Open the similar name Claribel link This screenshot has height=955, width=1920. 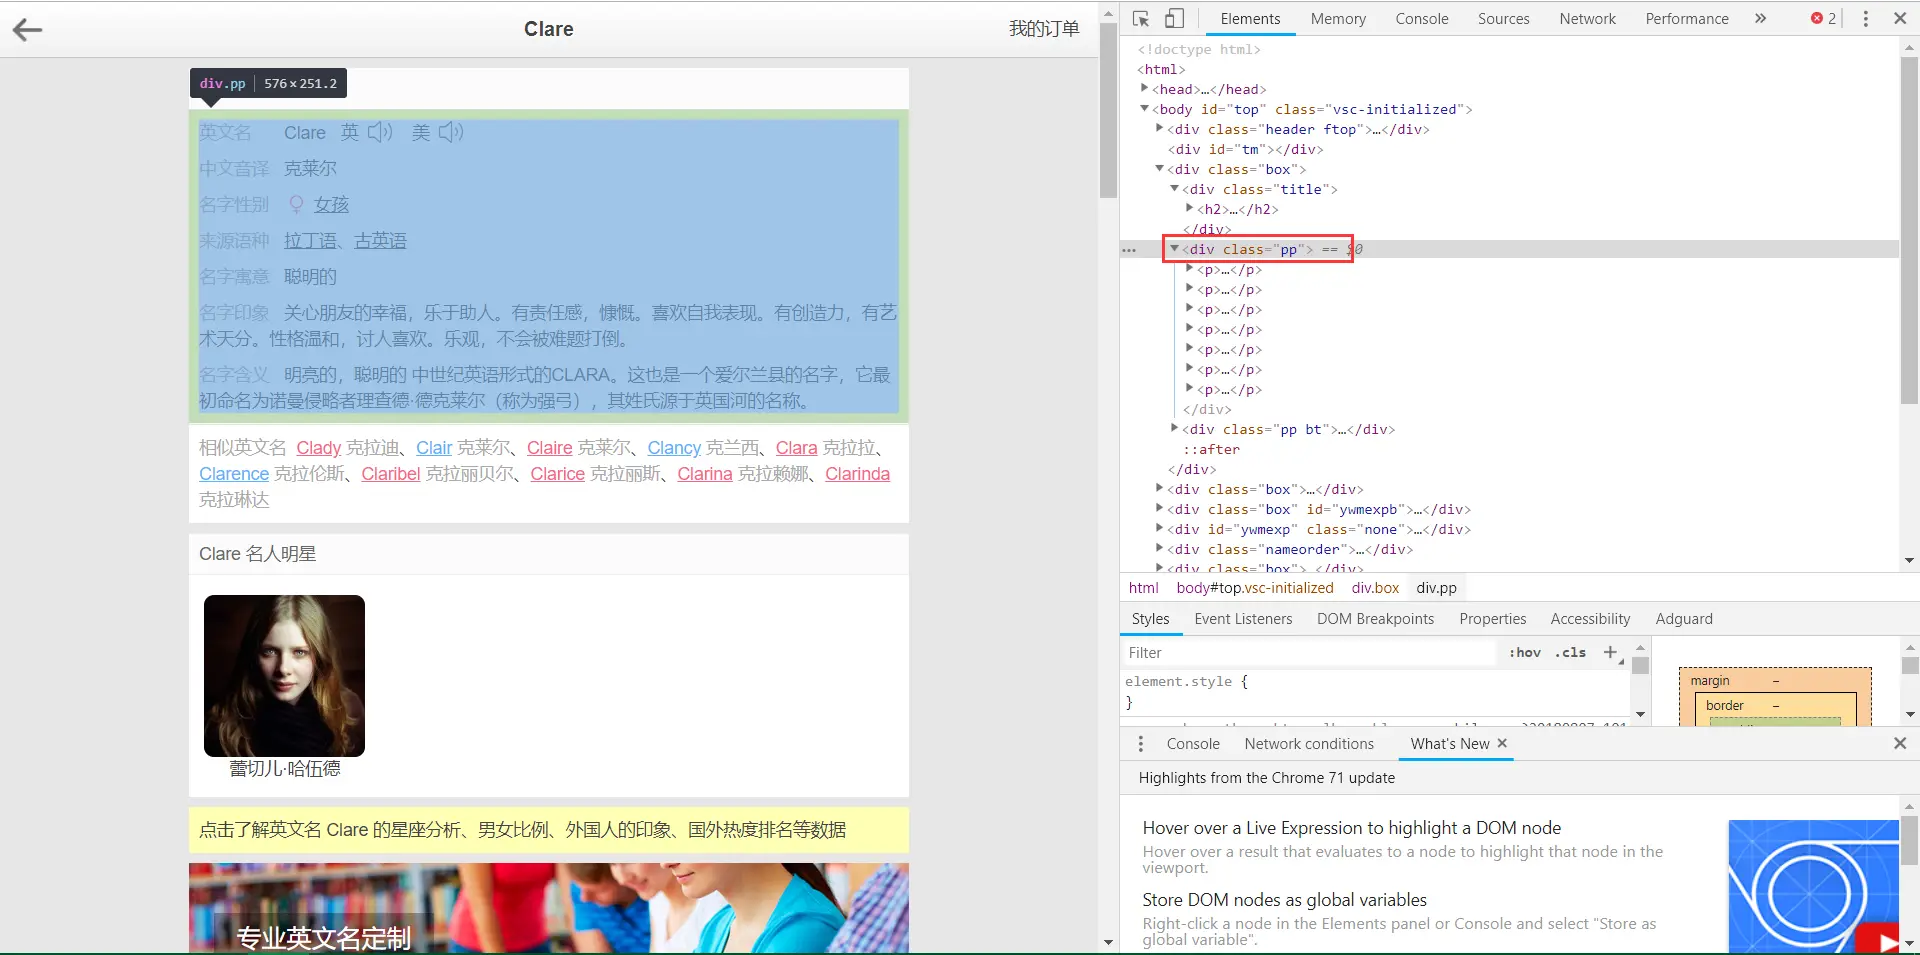click(x=391, y=474)
